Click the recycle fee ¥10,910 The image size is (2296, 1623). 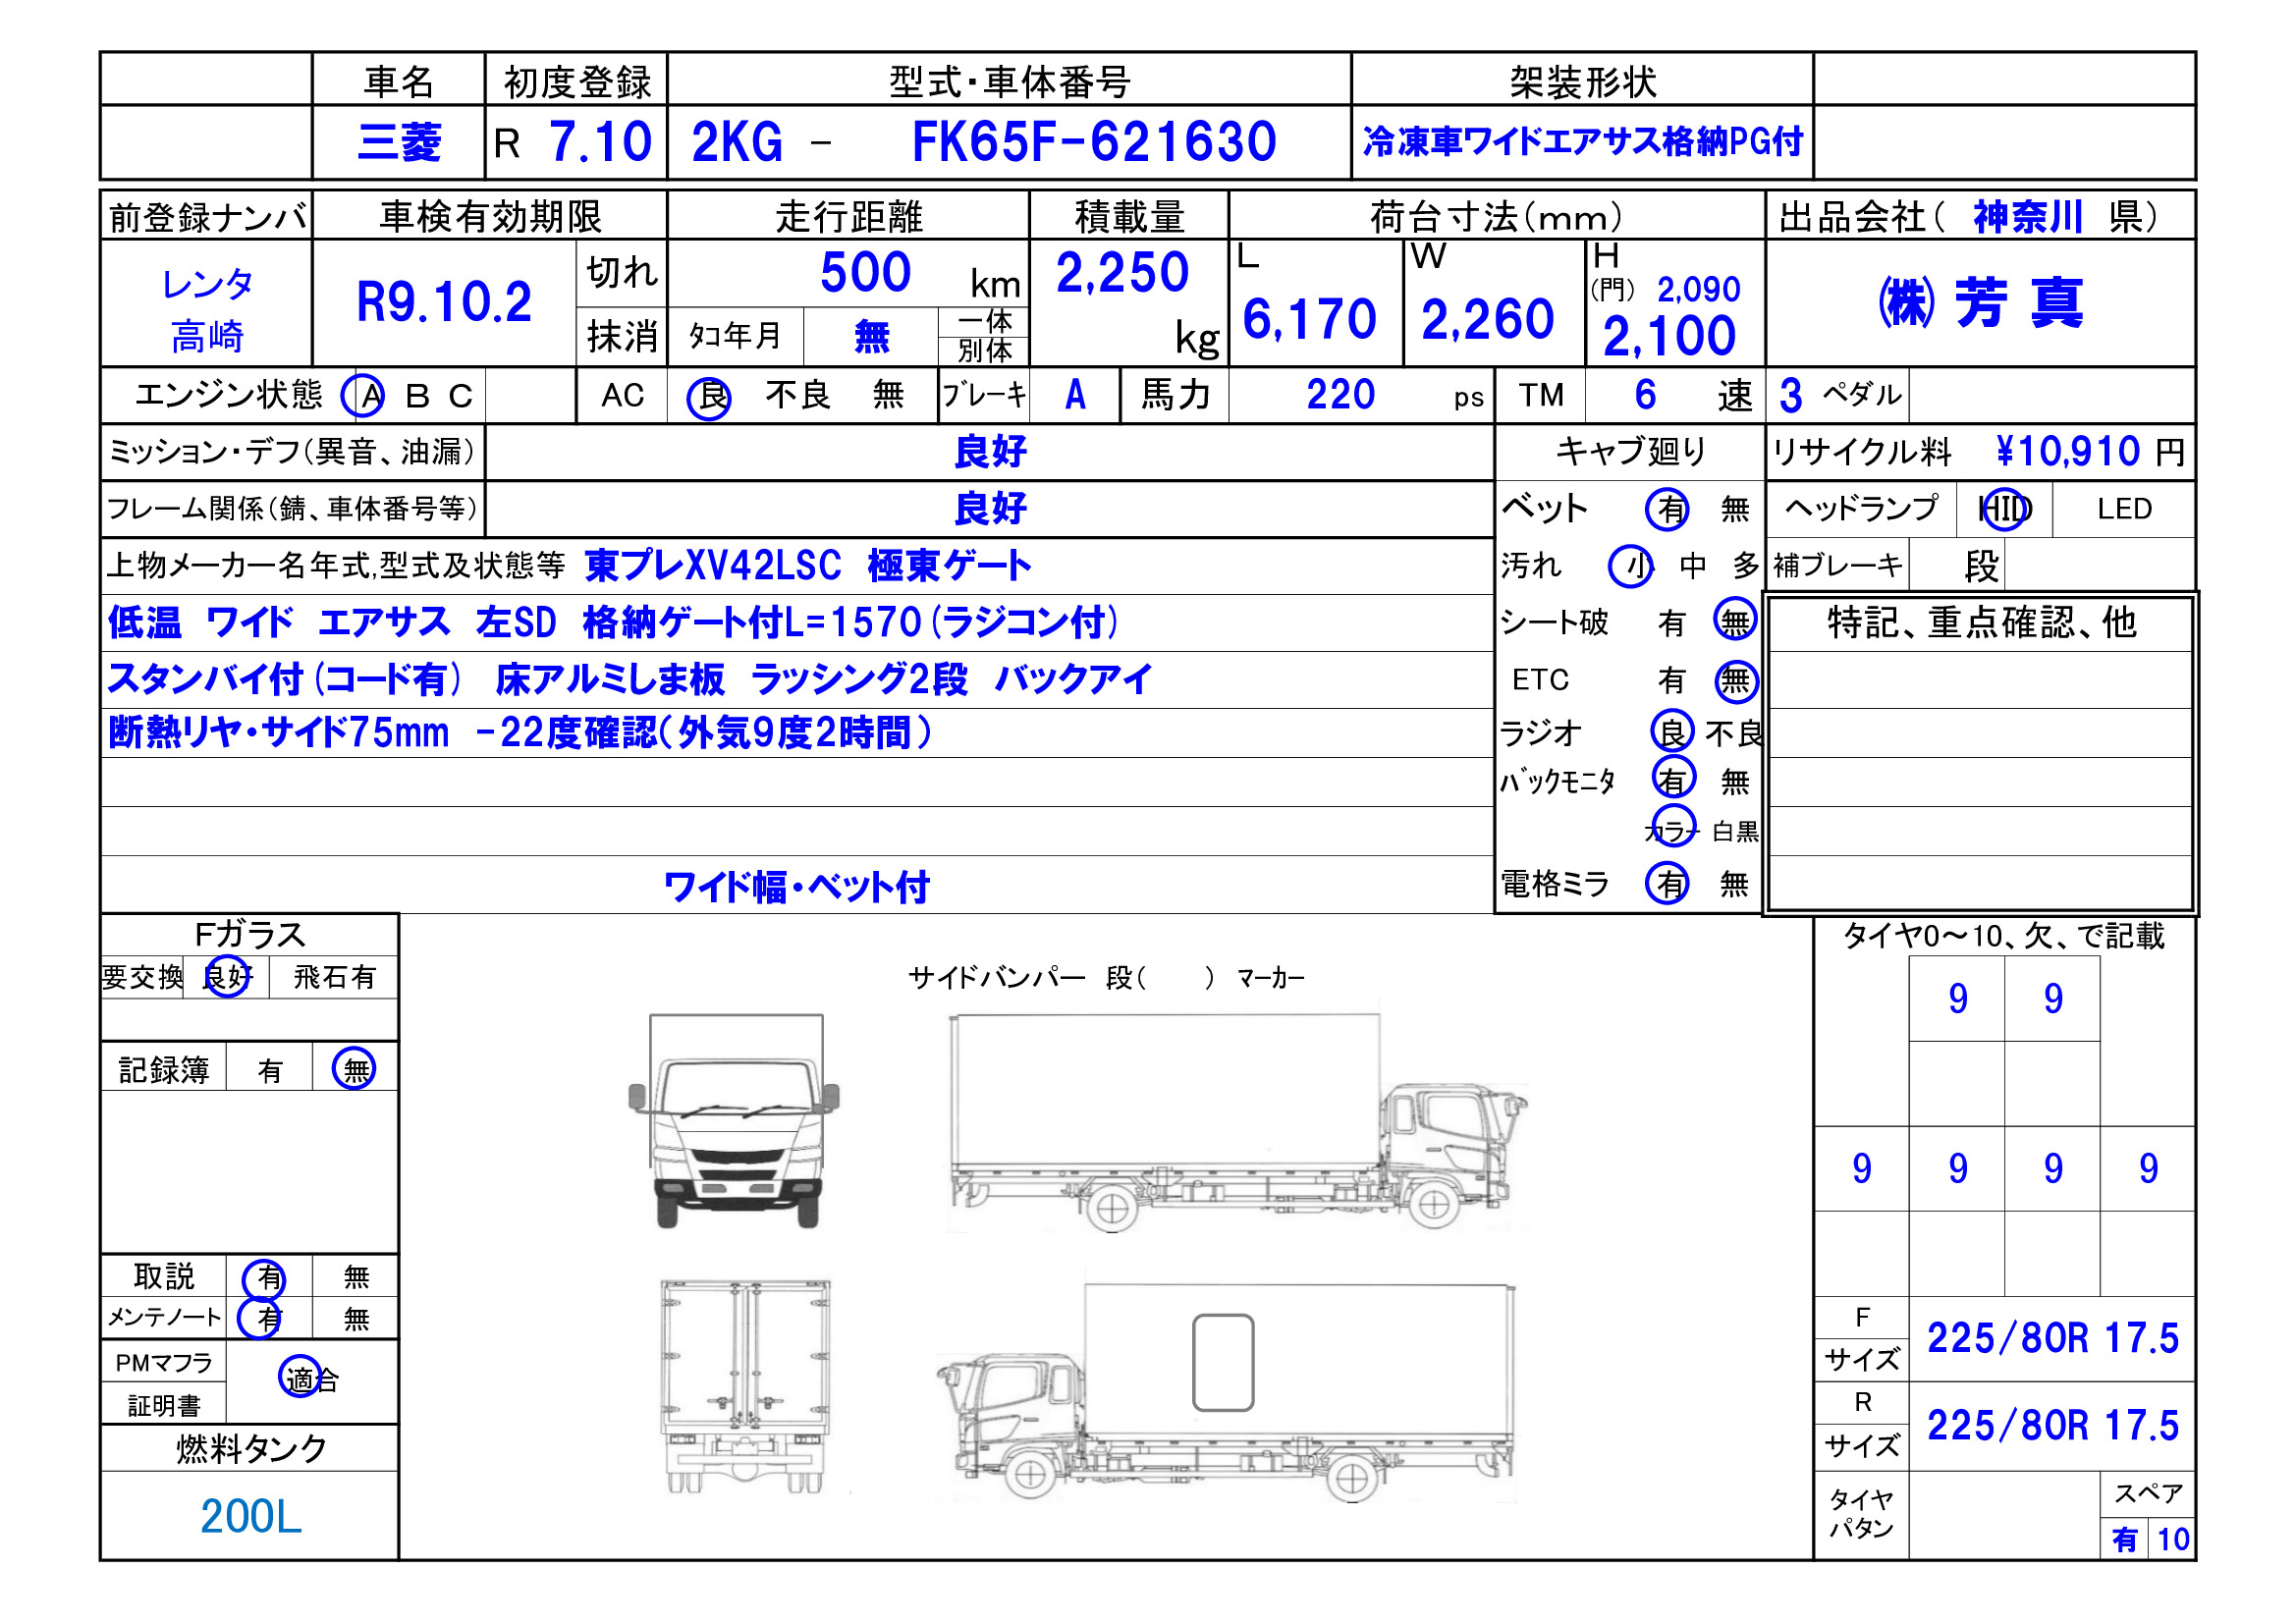2067,452
